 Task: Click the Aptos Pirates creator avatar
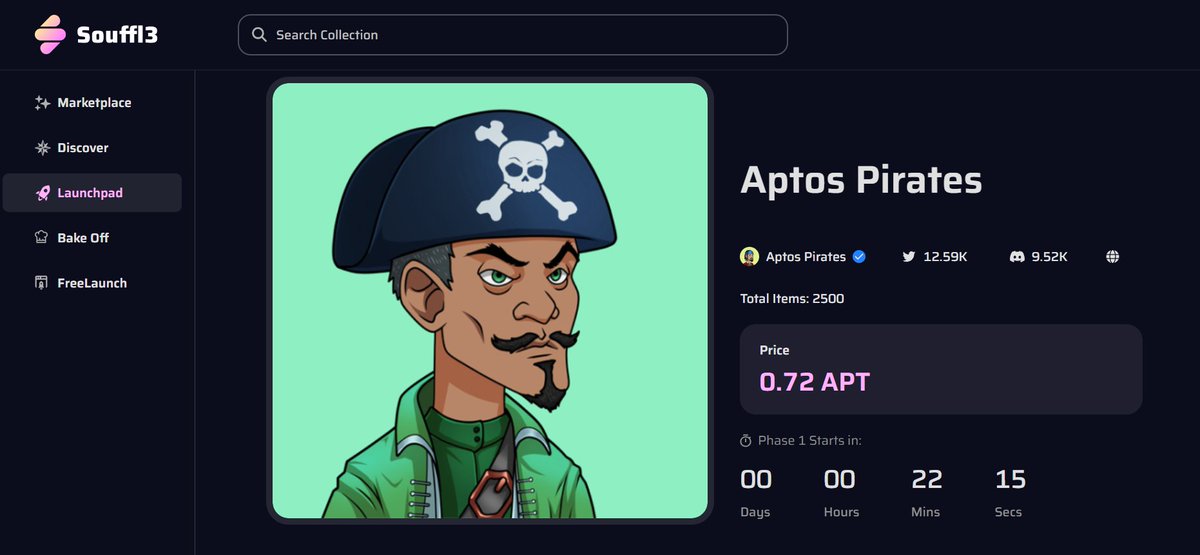coord(749,257)
